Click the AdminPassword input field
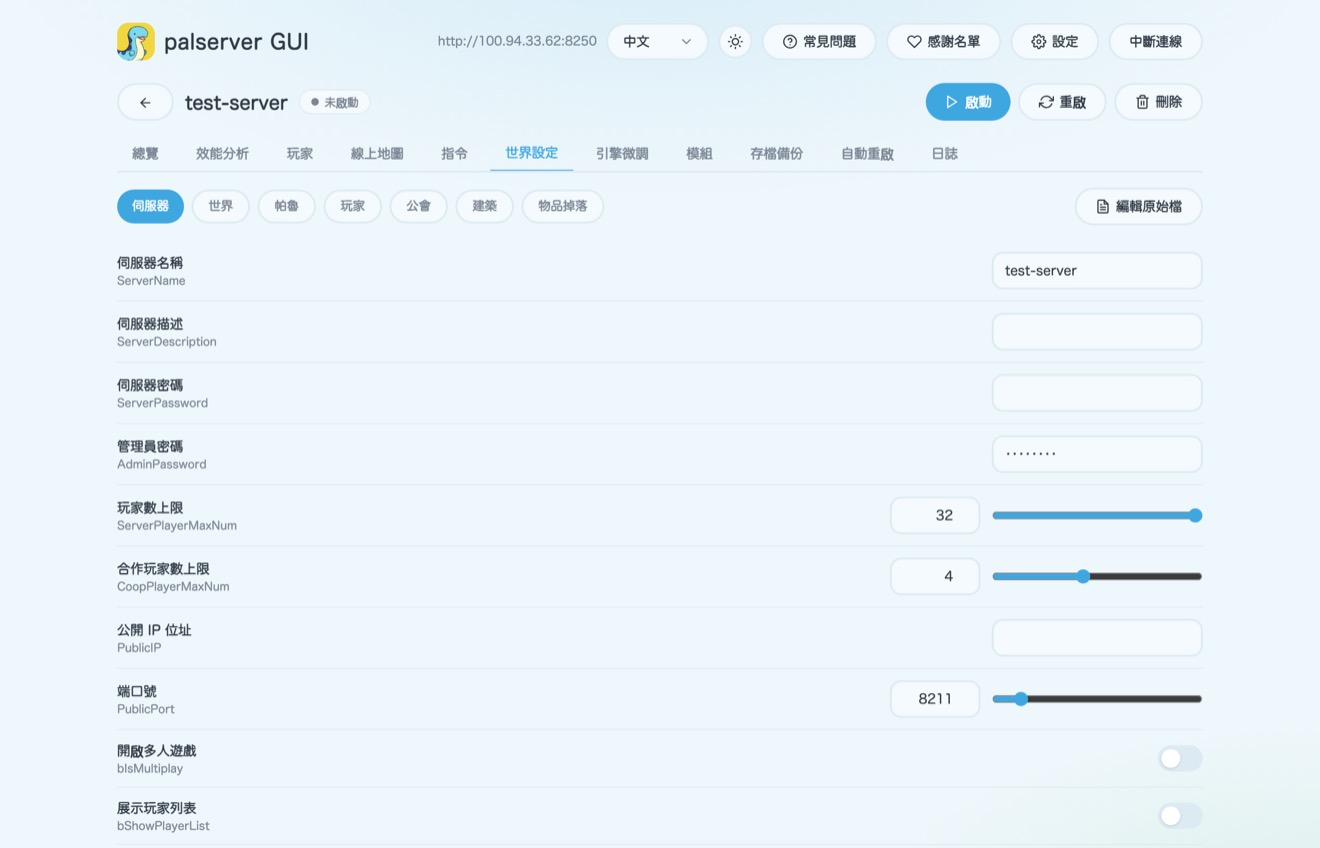 [1097, 454]
